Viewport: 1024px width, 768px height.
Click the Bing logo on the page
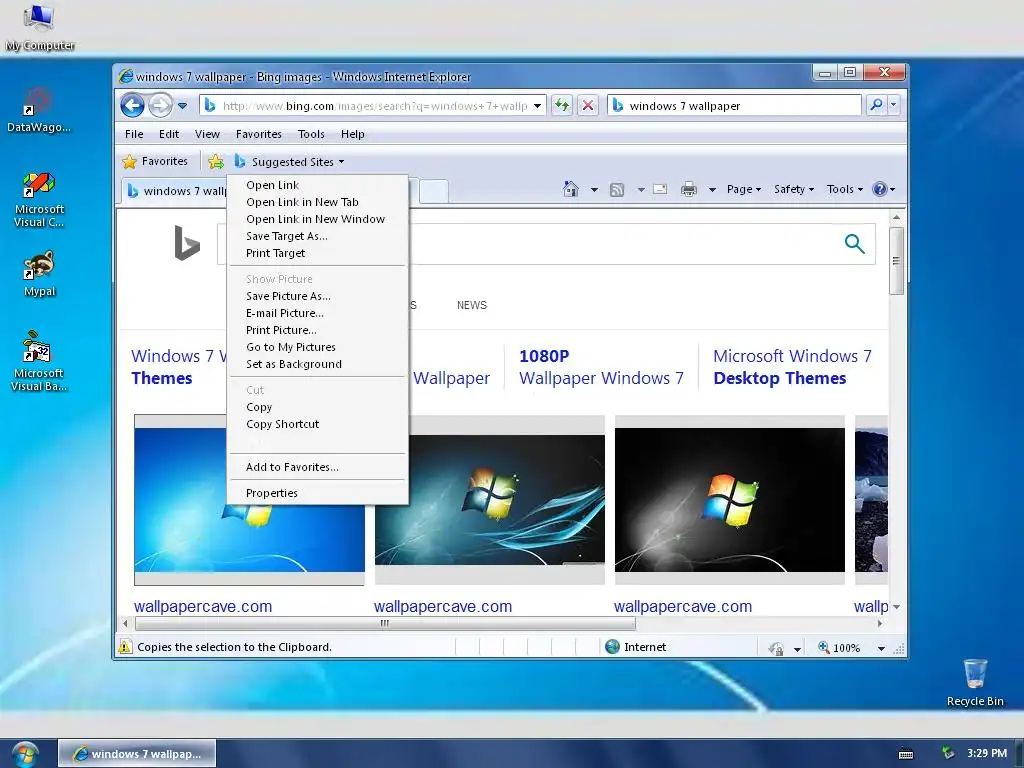(187, 243)
